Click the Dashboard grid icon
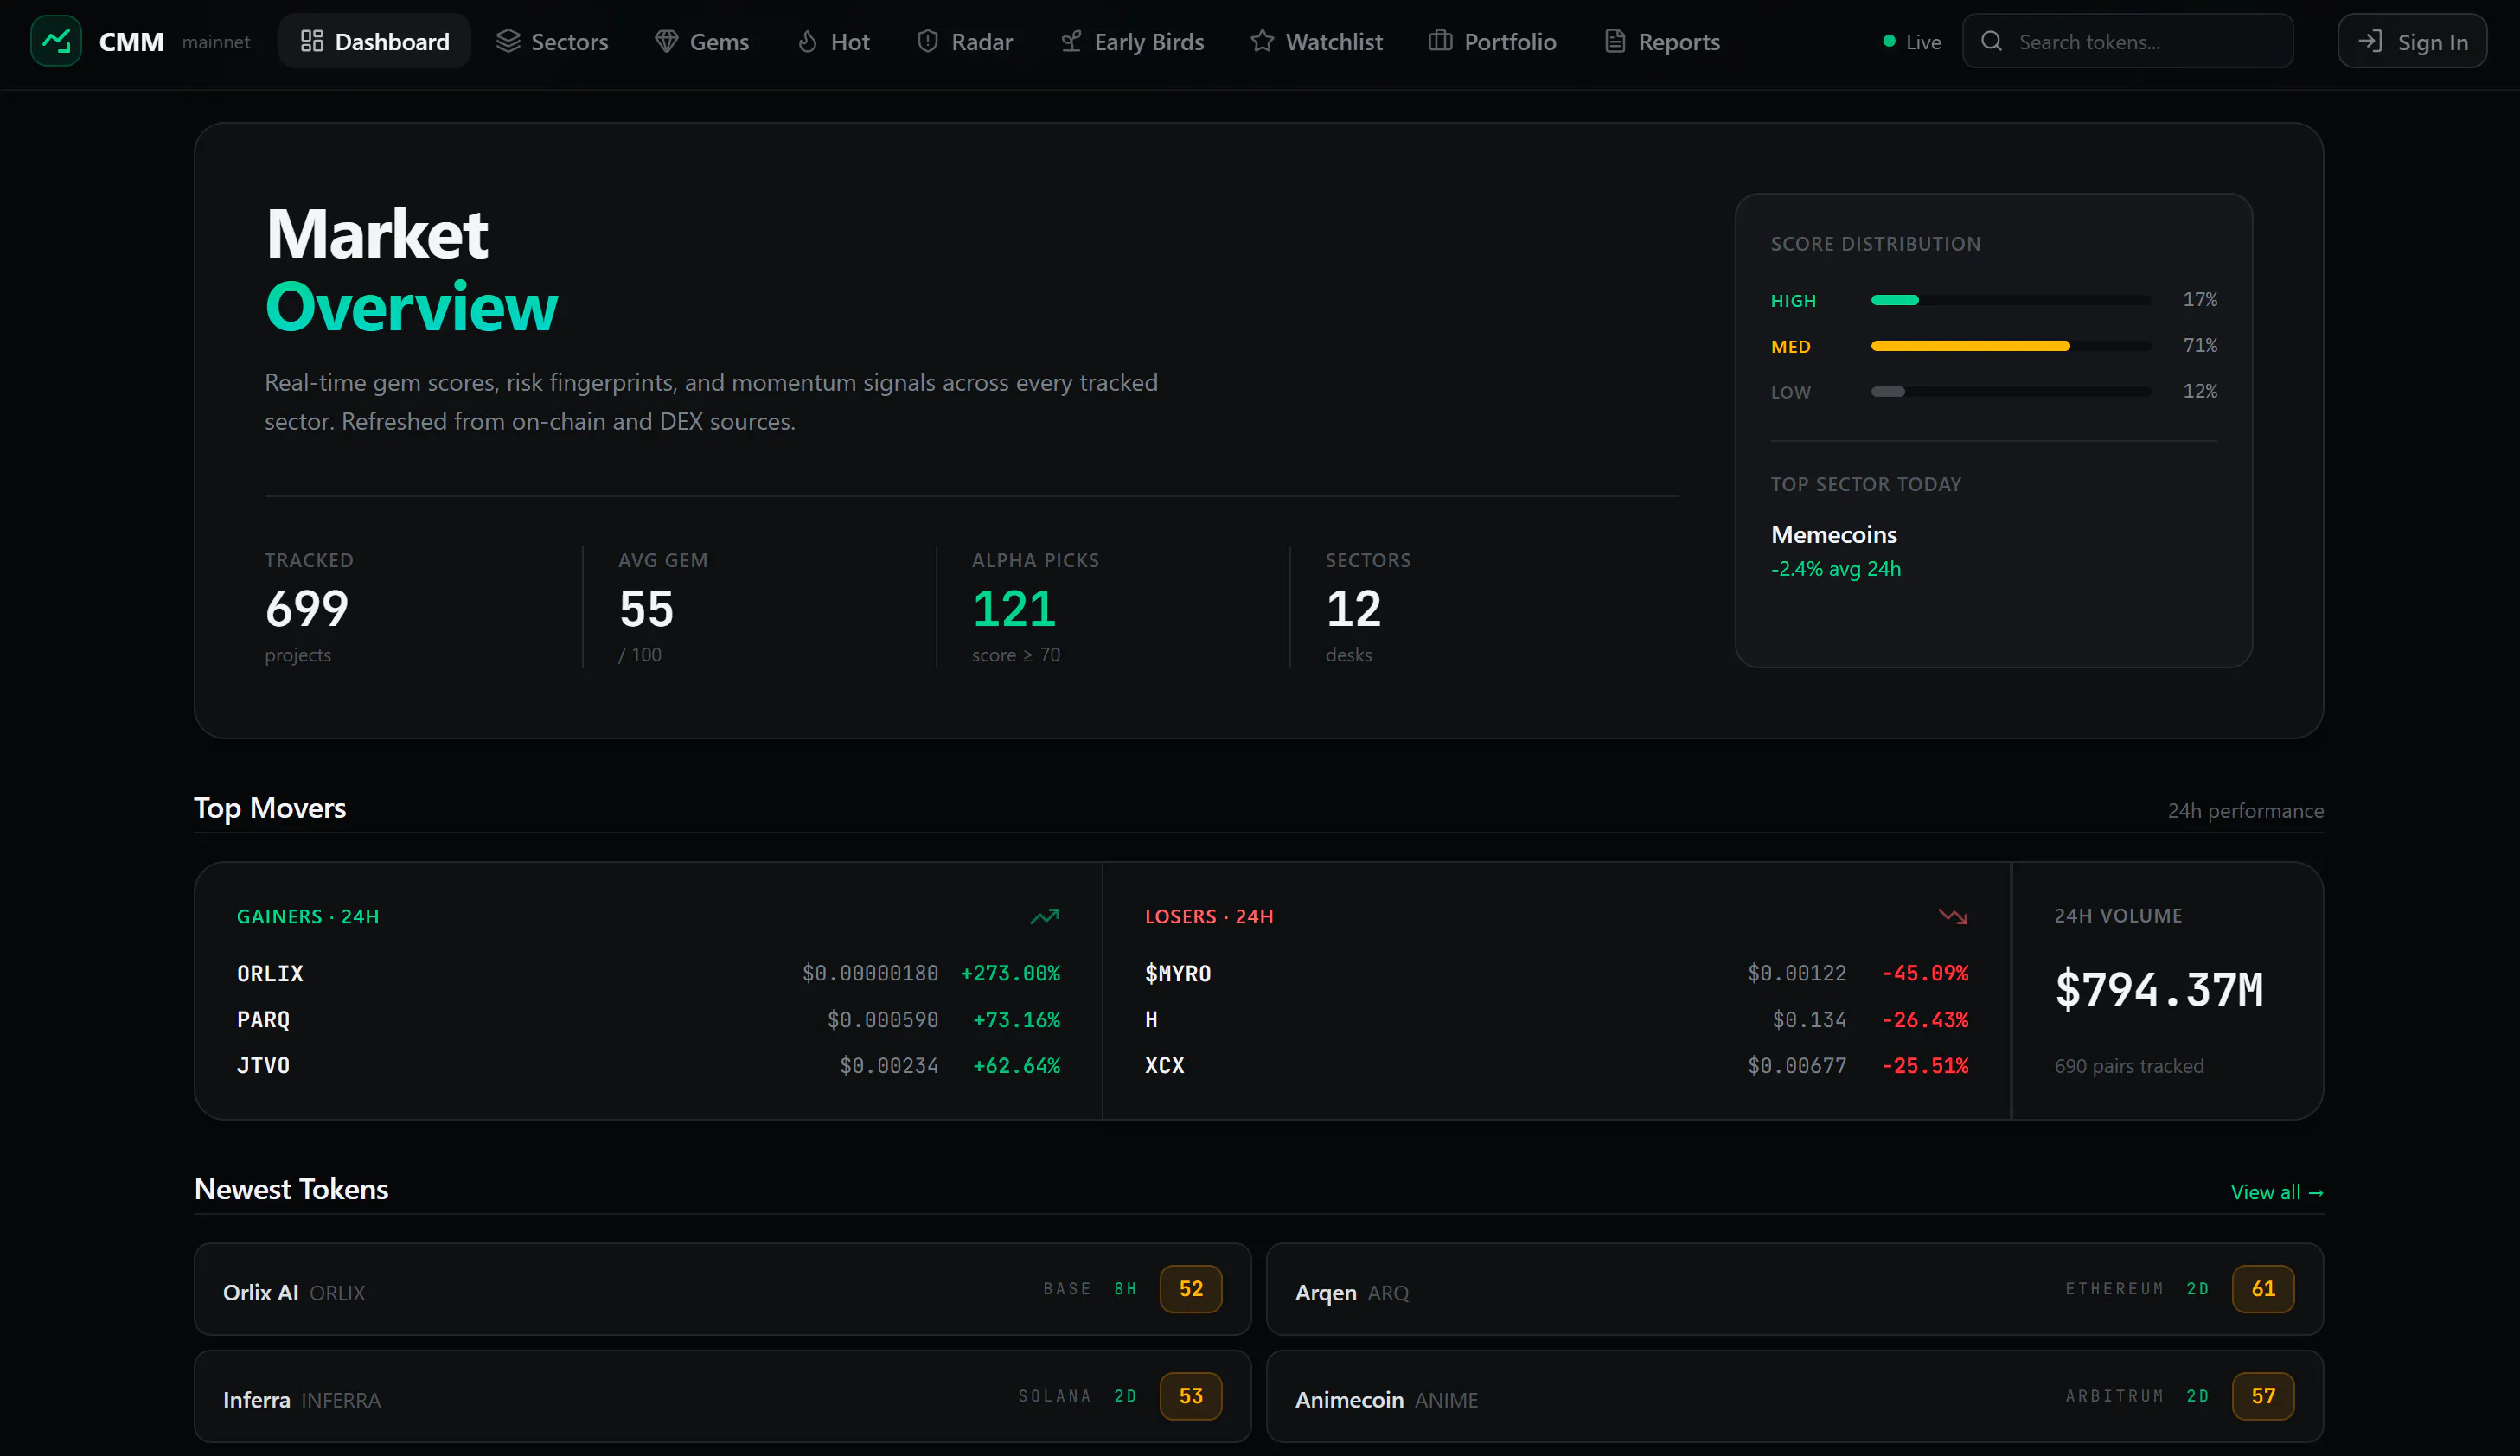The image size is (2520, 1456). (x=312, y=41)
